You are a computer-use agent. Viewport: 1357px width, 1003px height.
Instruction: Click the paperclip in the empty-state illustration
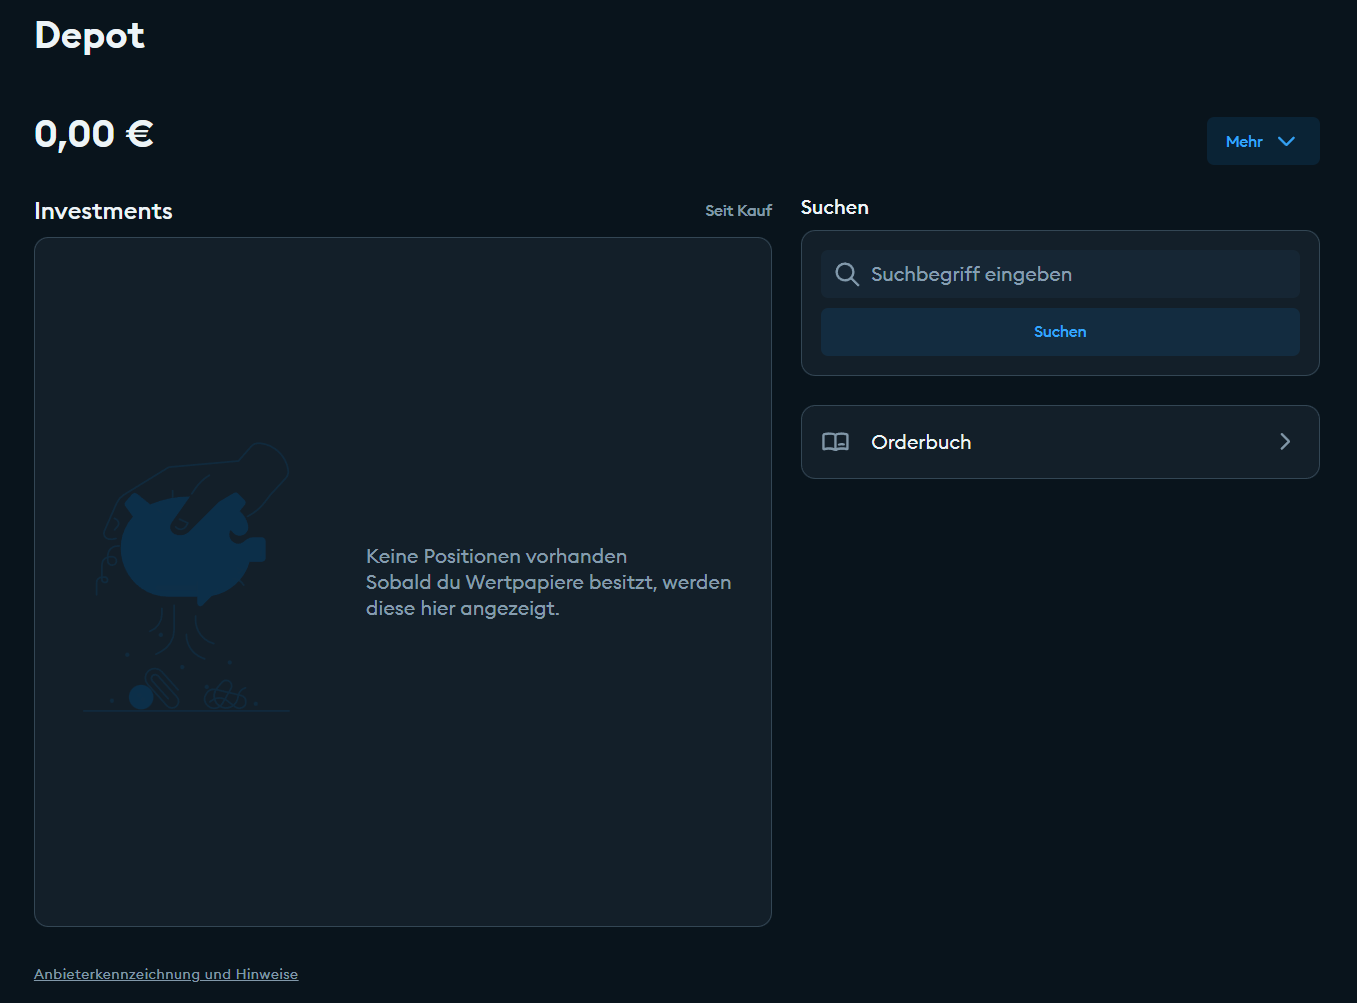pyautogui.click(x=164, y=687)
